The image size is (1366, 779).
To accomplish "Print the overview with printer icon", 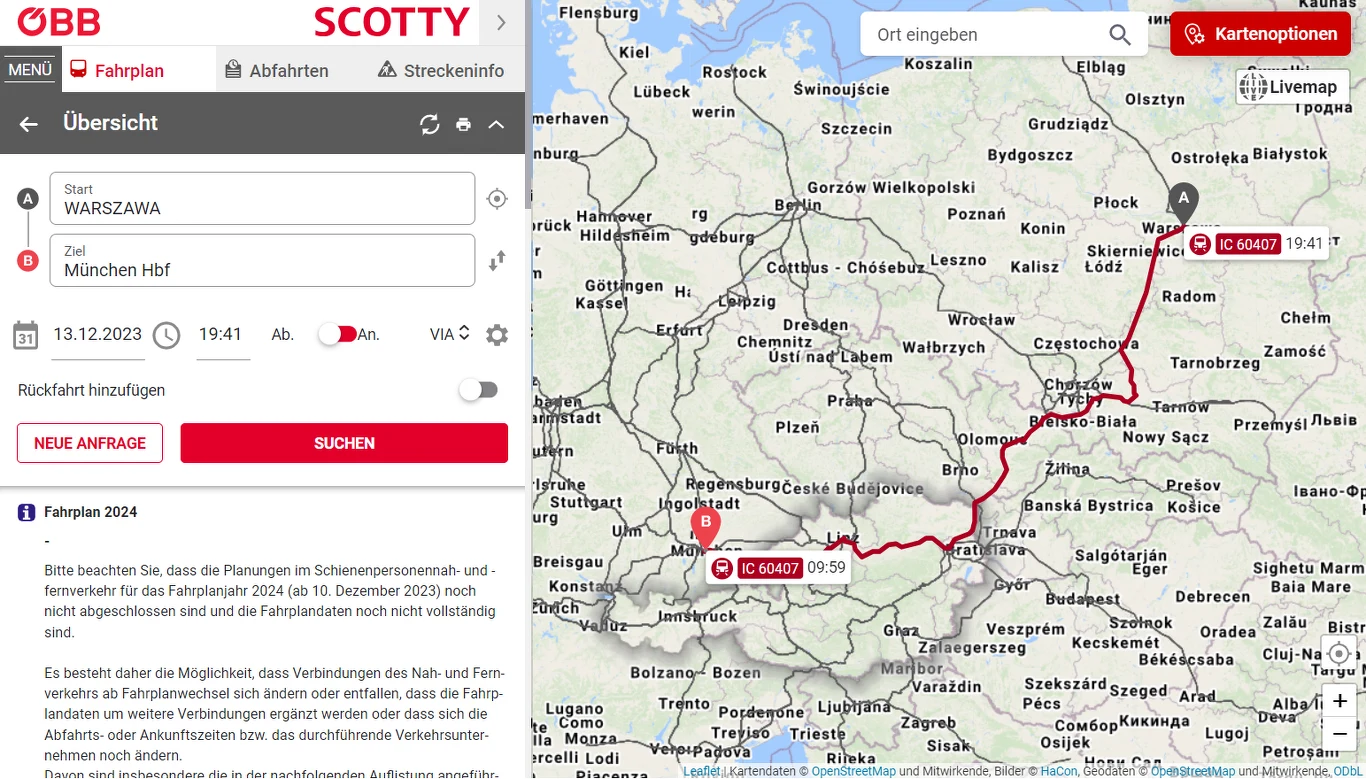I will coord(463,124).
